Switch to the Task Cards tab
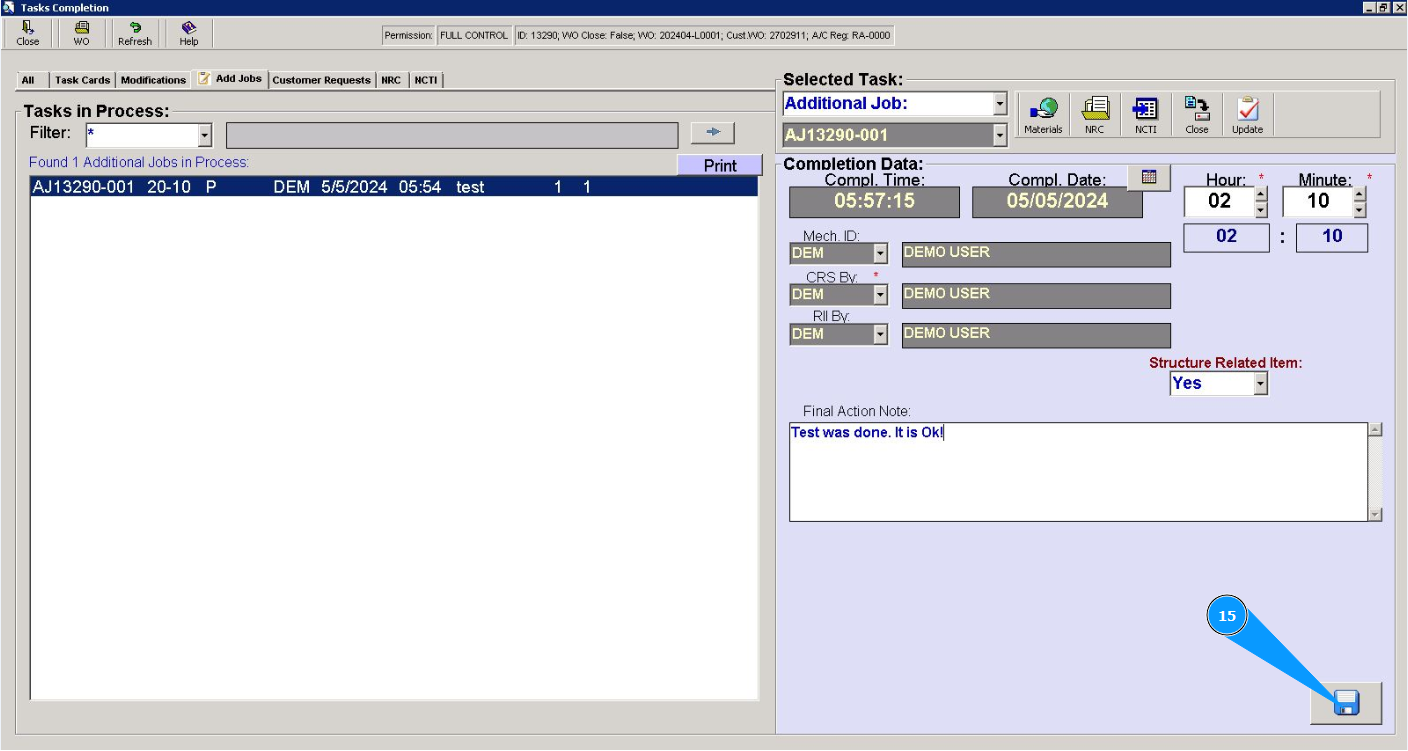 point(82,80)
